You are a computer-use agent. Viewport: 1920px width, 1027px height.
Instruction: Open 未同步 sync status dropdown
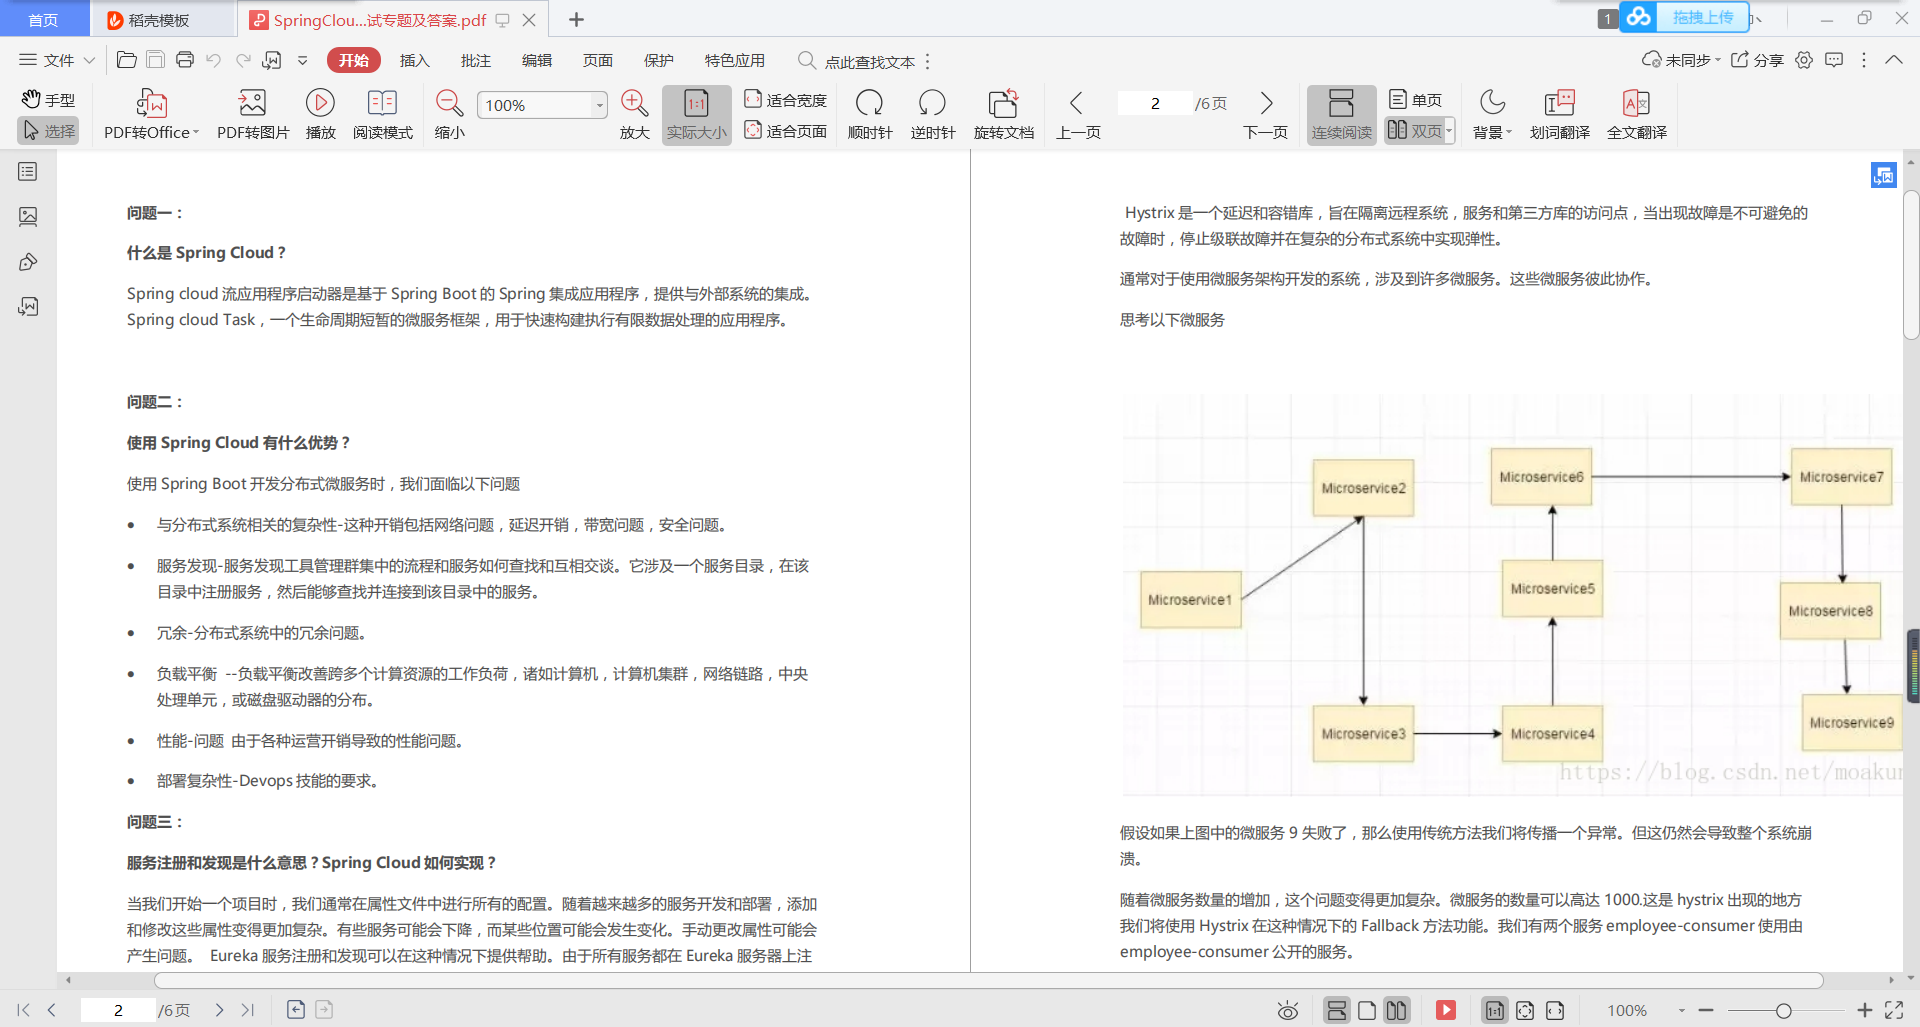click(1681, 60)
